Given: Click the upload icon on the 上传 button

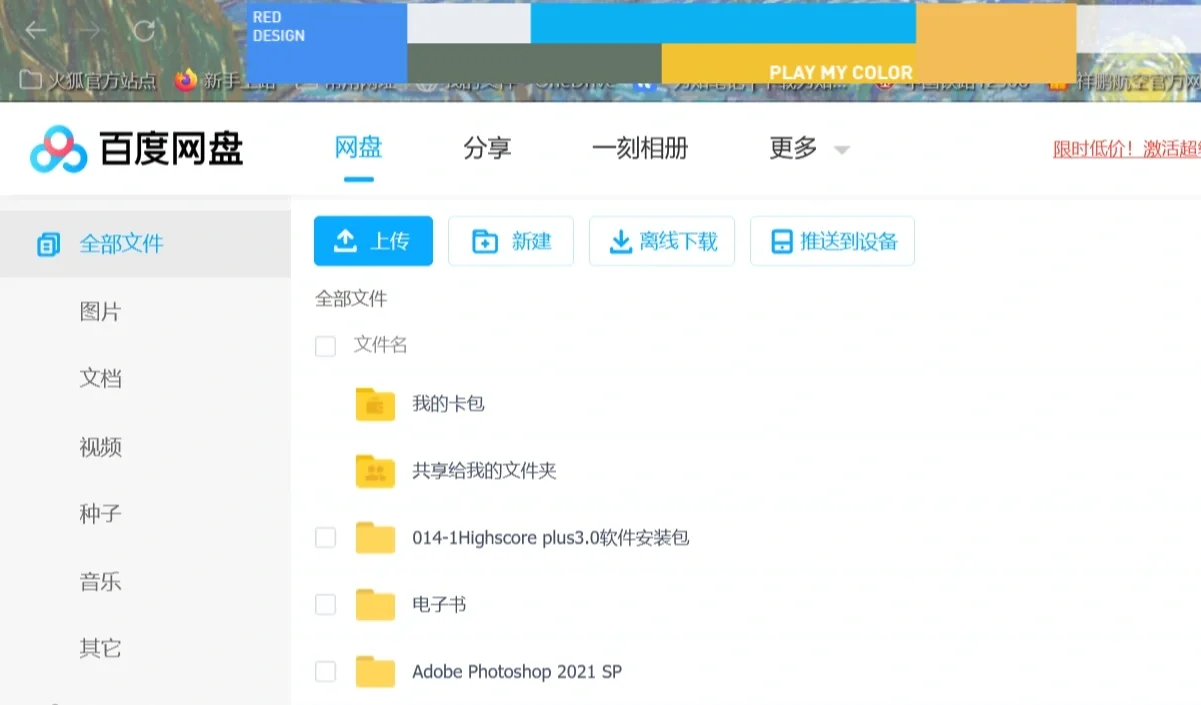Looking at the screenshot, I should (345, 240).
